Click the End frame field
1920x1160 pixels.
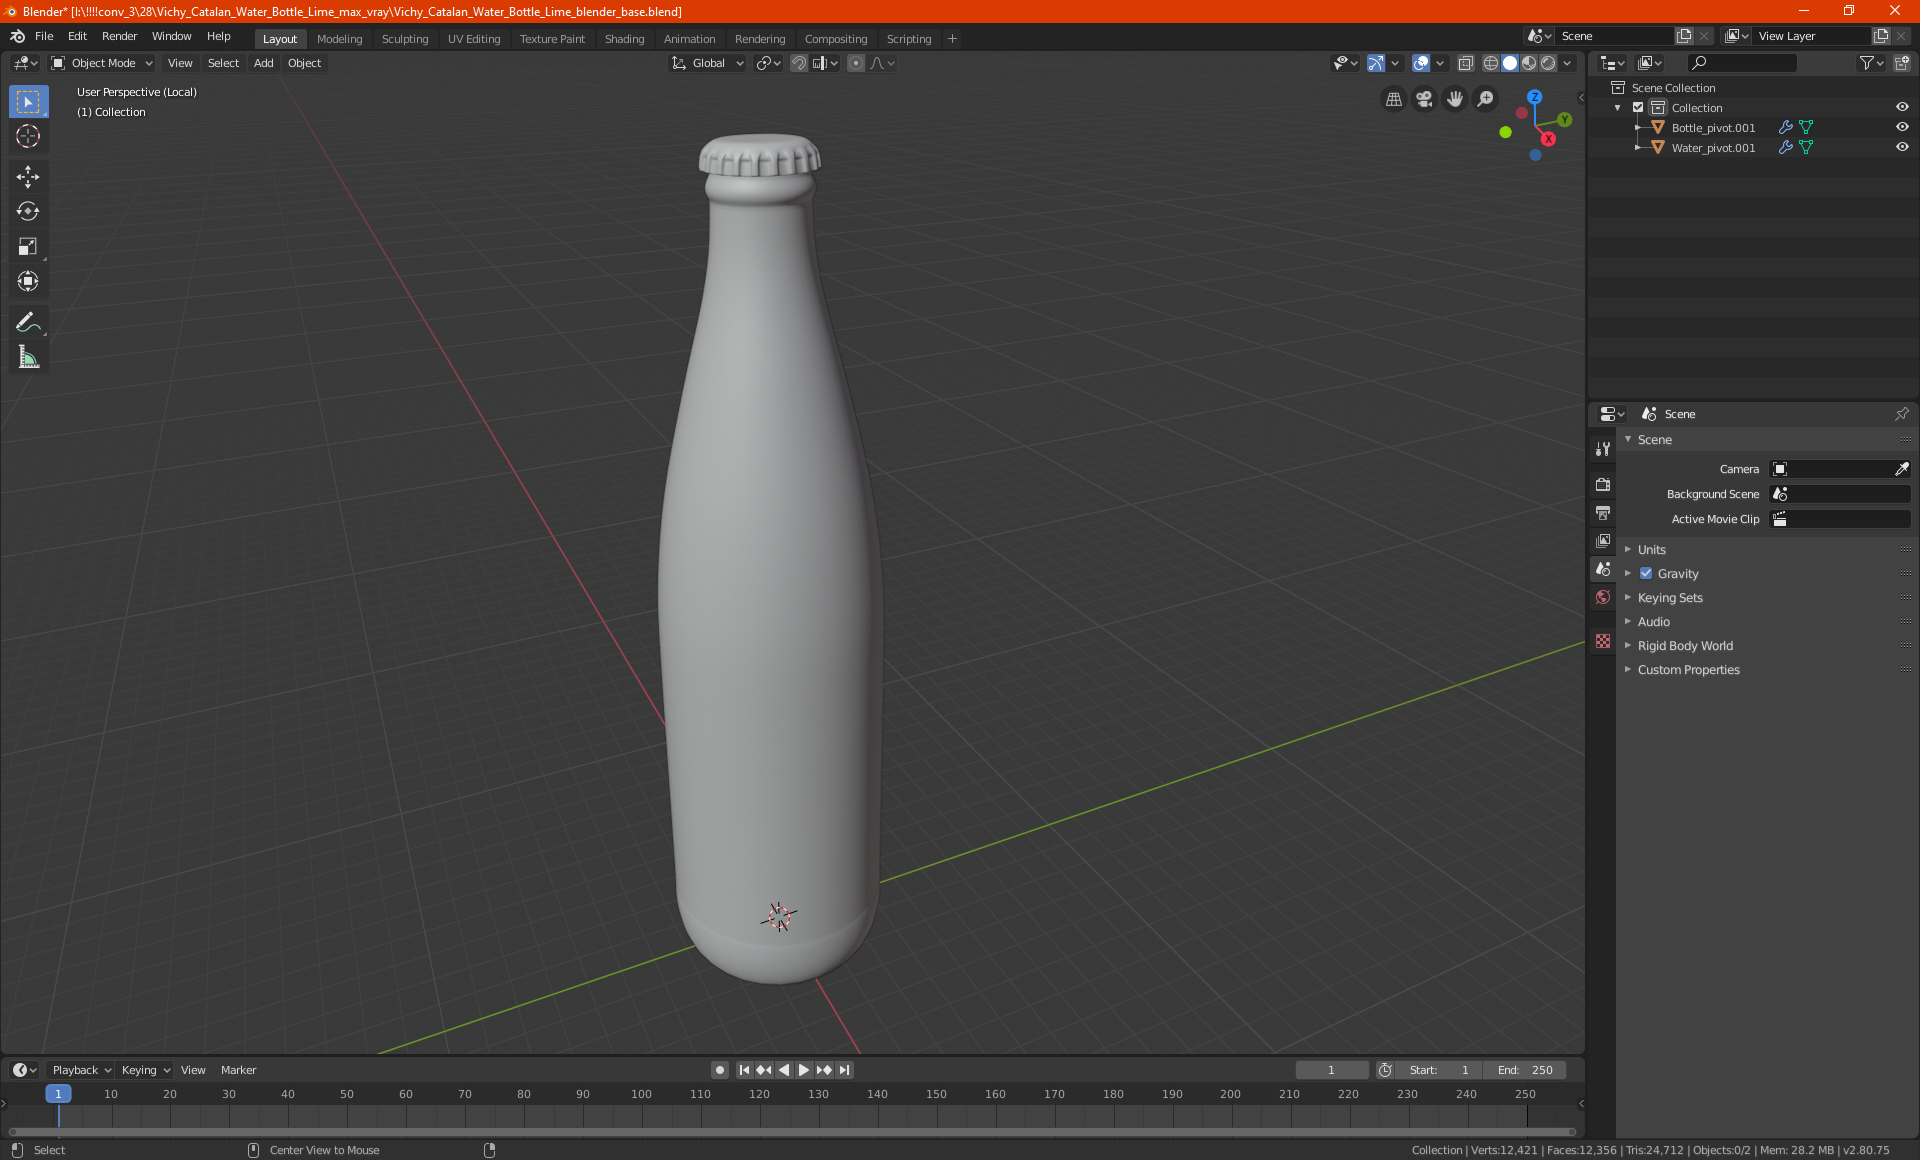pos(1525,1070)
